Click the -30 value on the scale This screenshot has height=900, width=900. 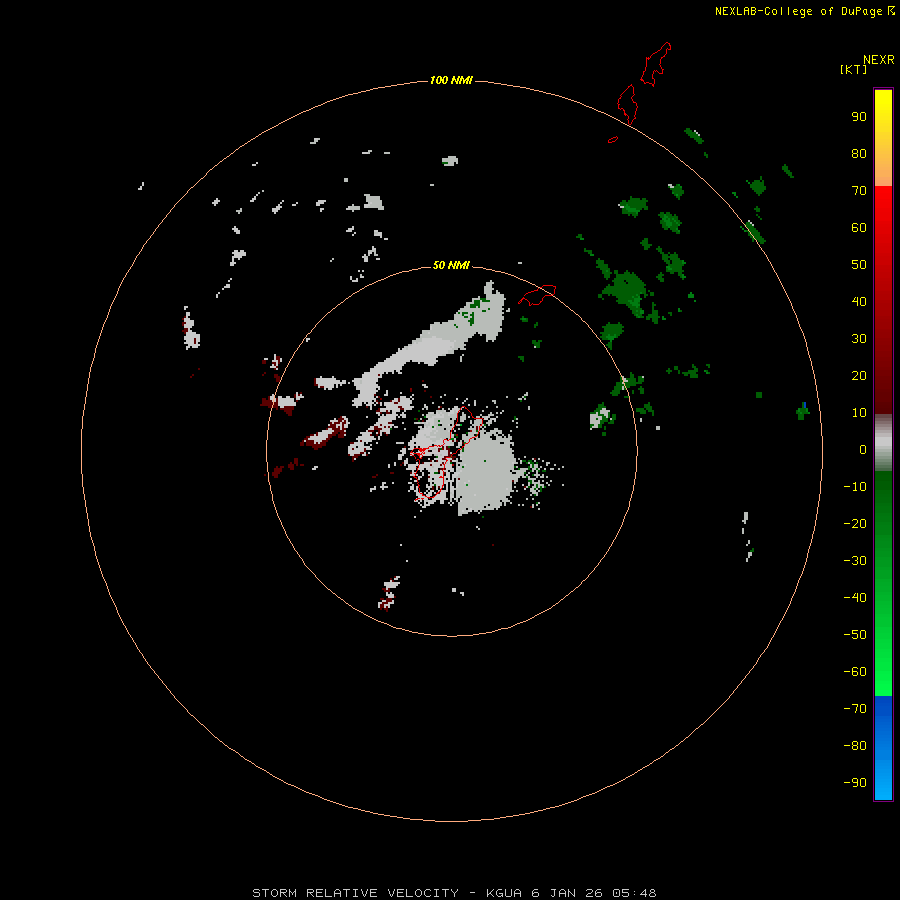[855, 561]
